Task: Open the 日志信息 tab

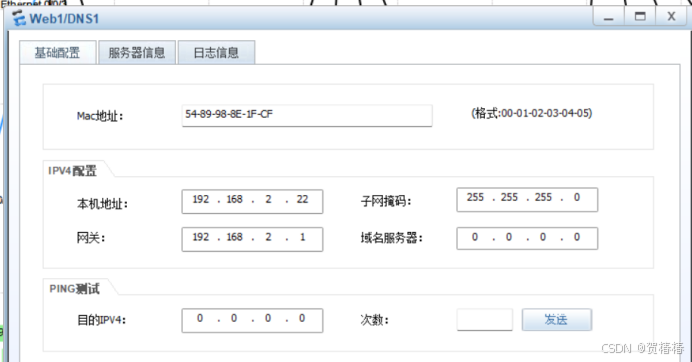Action: pyautogui.click(x=216, y=53)
